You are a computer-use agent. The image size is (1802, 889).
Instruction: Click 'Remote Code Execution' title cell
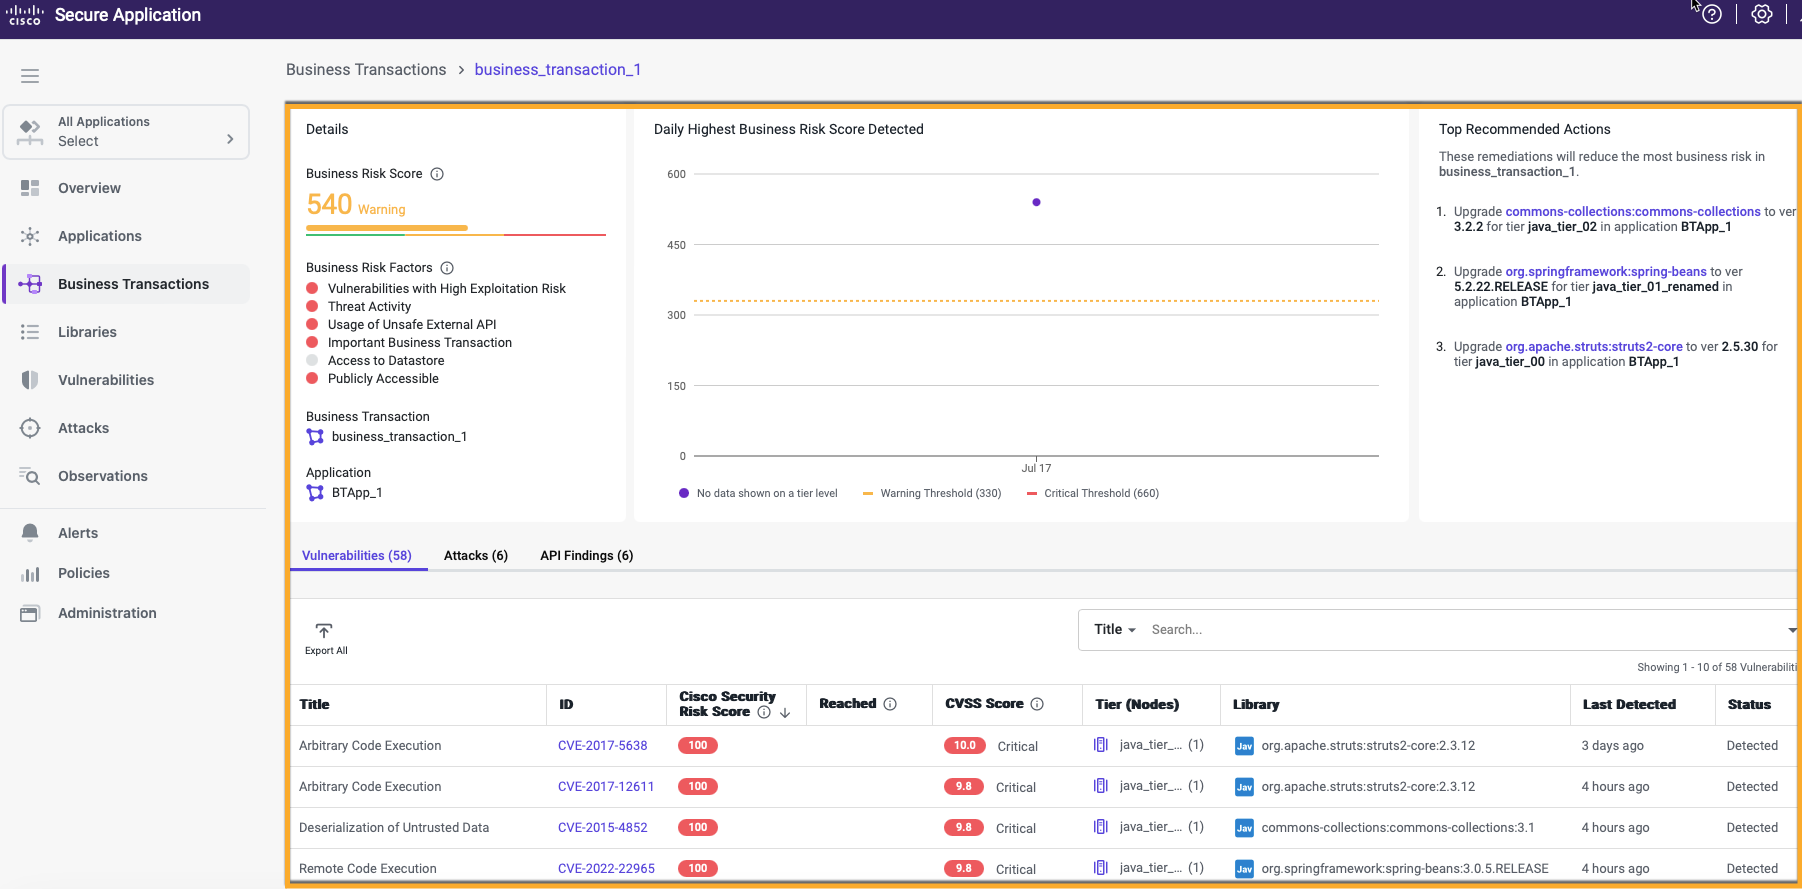tap(368, 869)
